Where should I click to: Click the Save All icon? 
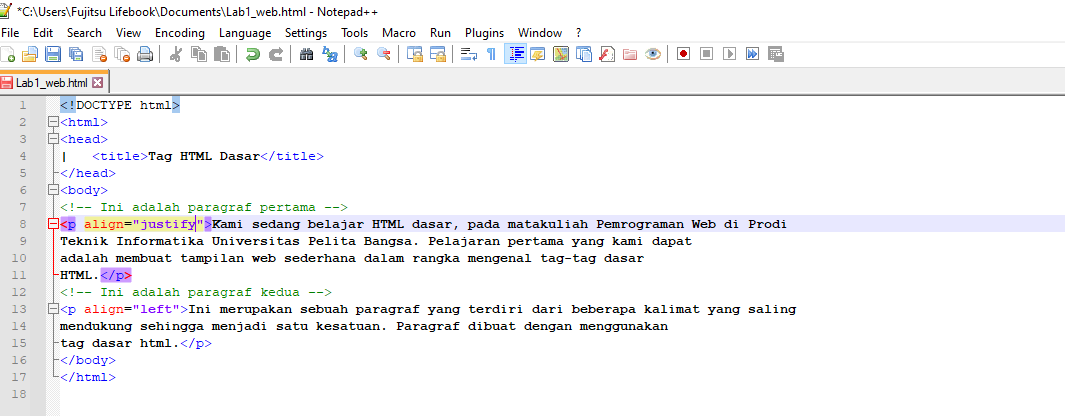pos(76,54)
